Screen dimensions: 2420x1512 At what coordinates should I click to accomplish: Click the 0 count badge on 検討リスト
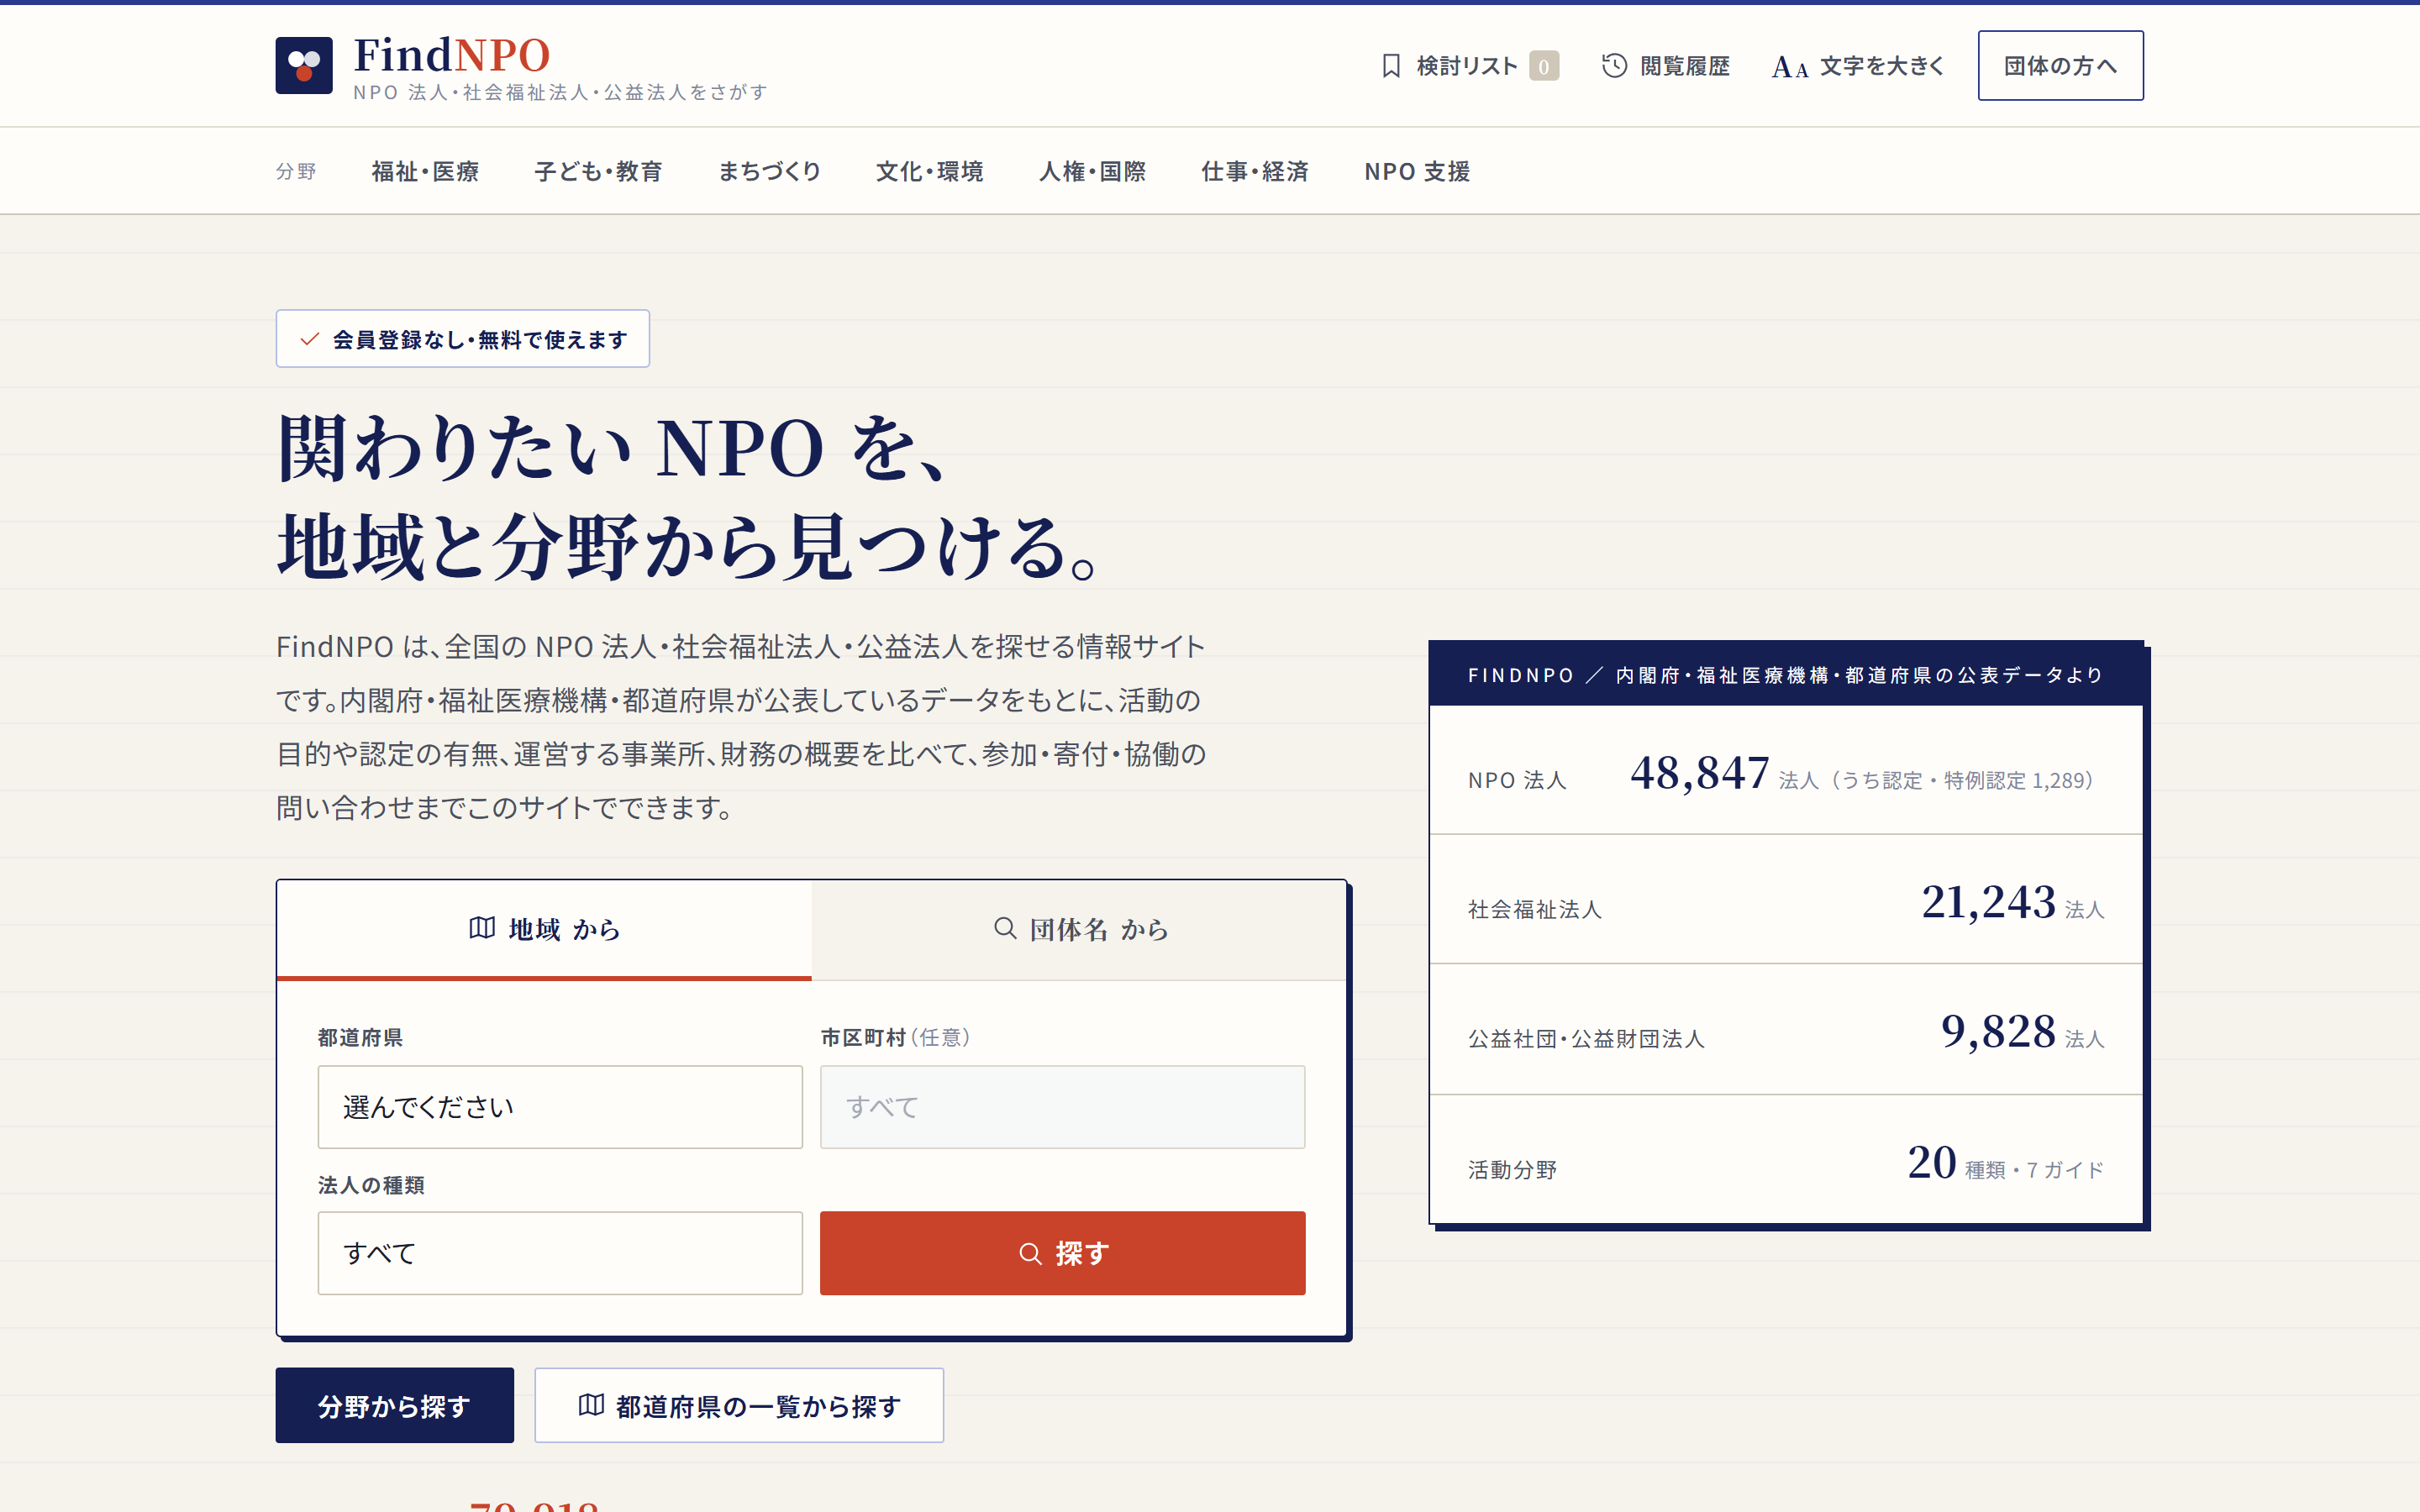coord(1544,66)
